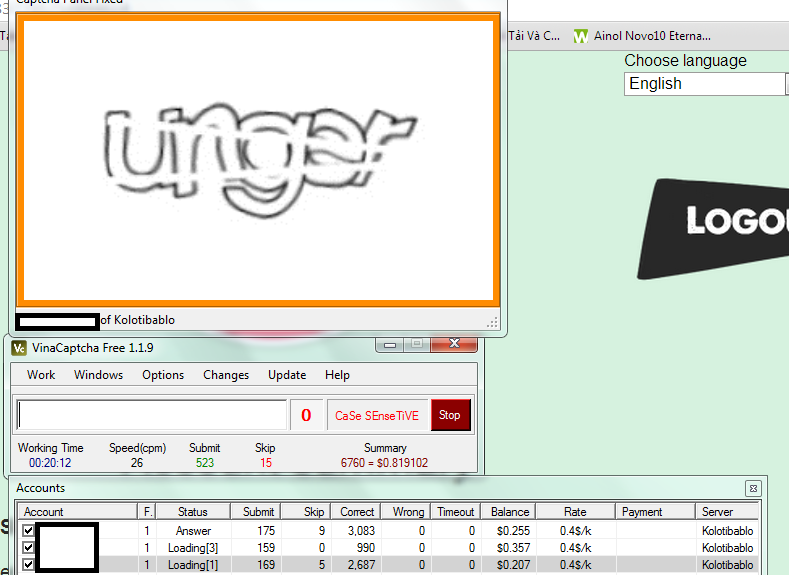Minimize the VinaCaptcha window
Screen dimensions: 789x575
coord(390,344)
